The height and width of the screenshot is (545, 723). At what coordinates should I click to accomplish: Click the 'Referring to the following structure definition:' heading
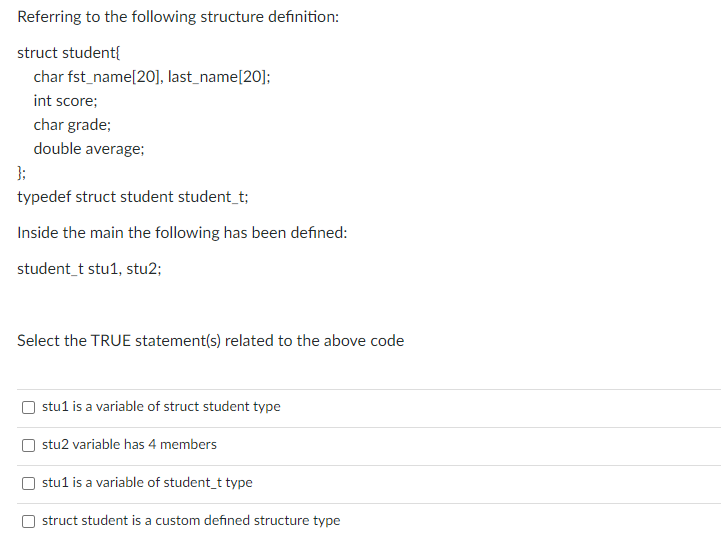coord(178,17)
